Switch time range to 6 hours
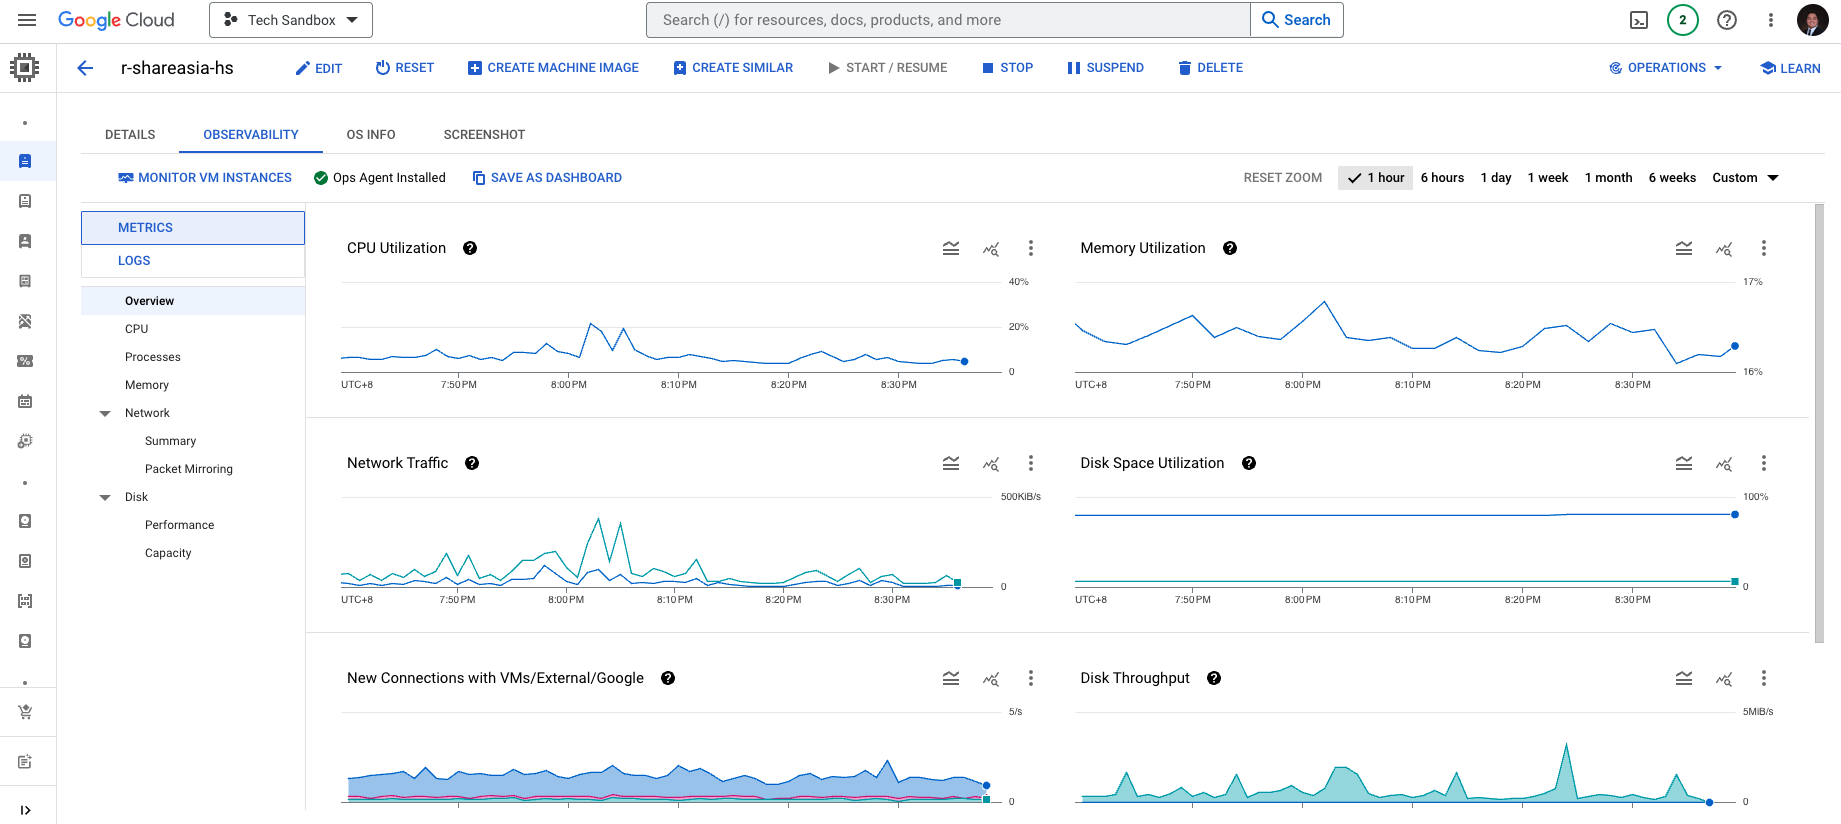This screenshot has width=1841, height=824. 1442,178
